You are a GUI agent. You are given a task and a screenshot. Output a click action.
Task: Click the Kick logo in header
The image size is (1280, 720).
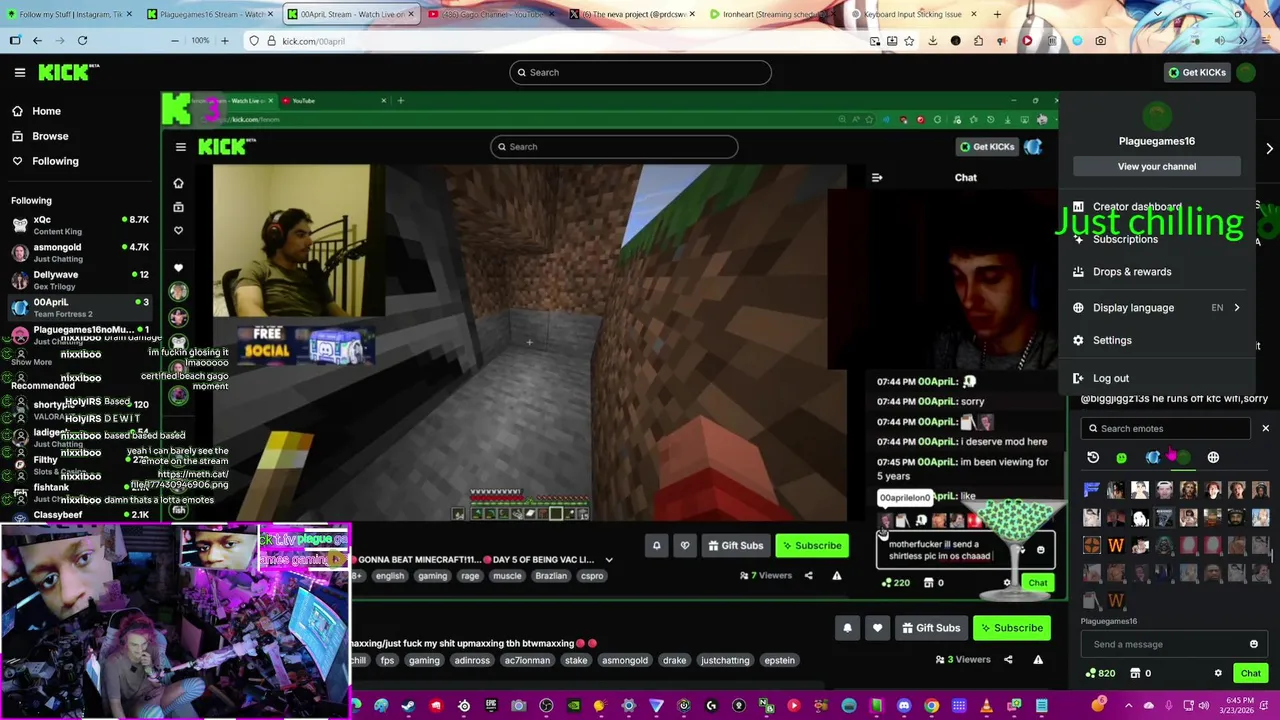point(68,72)
